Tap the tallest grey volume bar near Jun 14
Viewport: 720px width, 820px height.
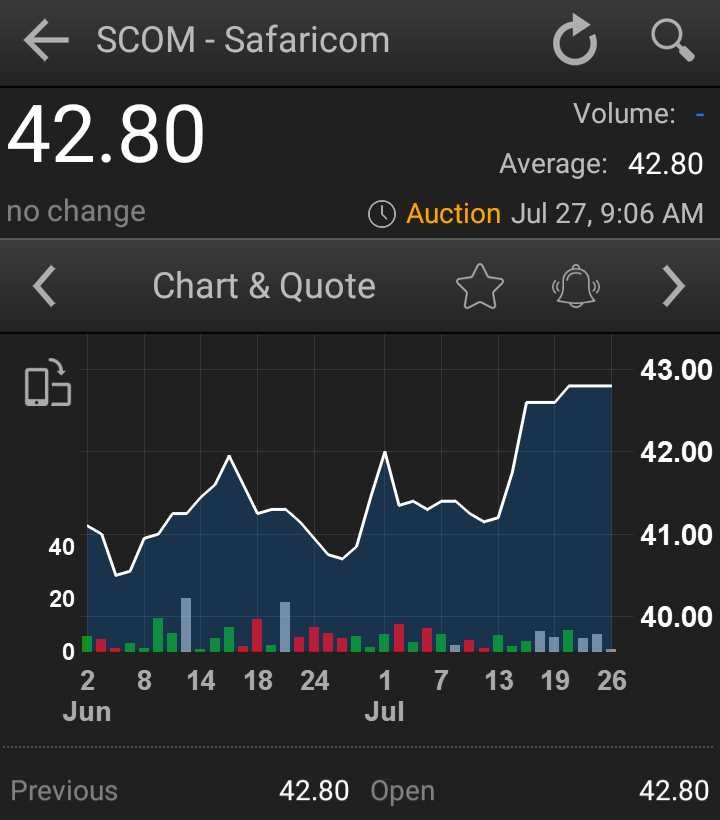click(186, 624)
